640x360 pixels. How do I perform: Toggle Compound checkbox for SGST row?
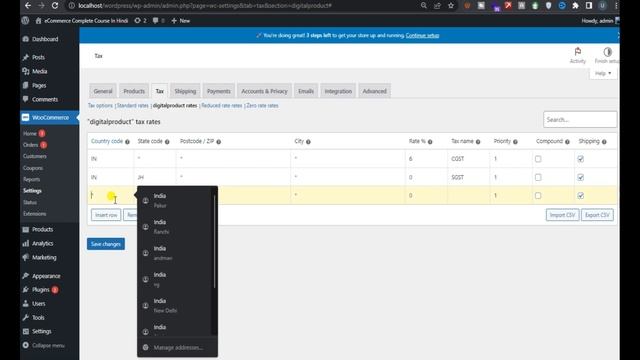(538, 177)
